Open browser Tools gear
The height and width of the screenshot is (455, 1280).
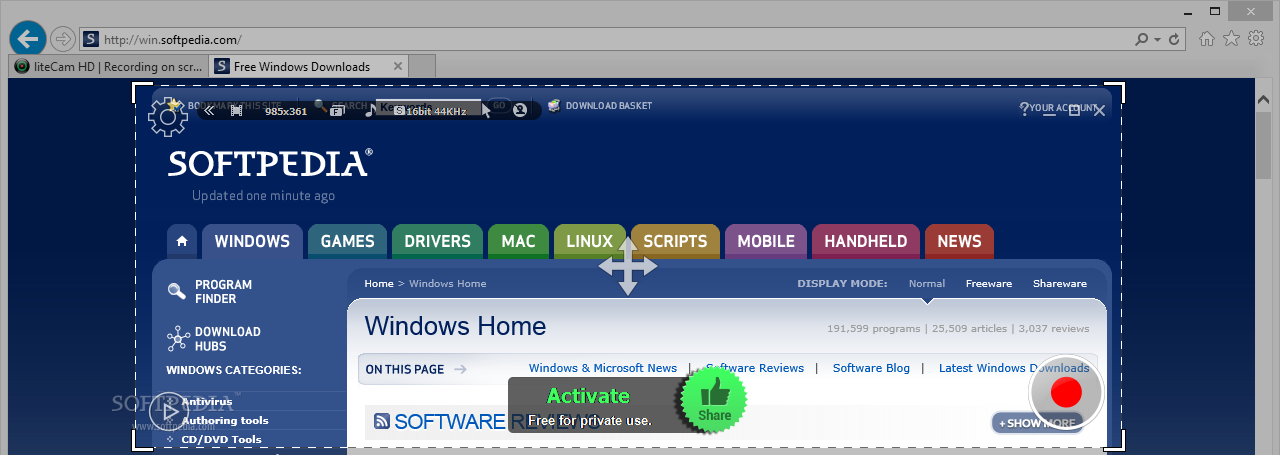pos(1256,38)
